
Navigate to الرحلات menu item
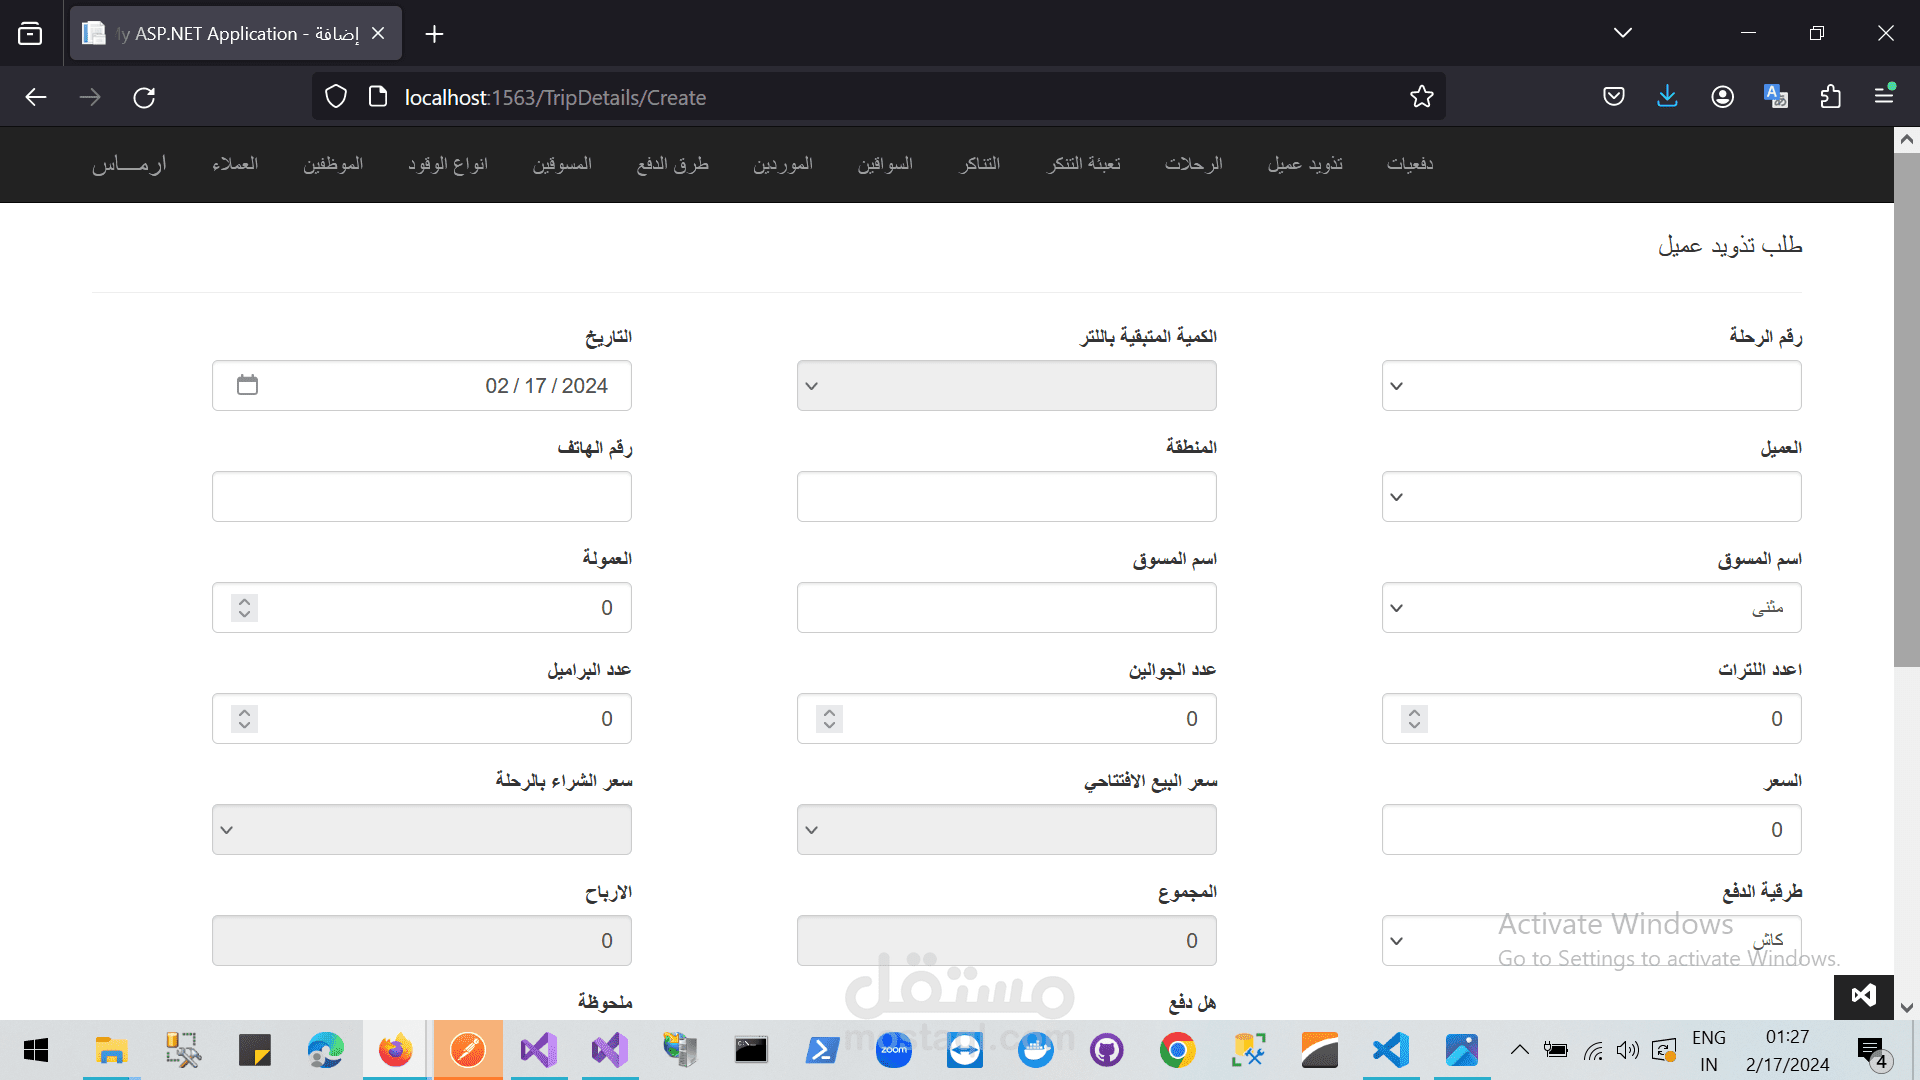pos(1194,164)
